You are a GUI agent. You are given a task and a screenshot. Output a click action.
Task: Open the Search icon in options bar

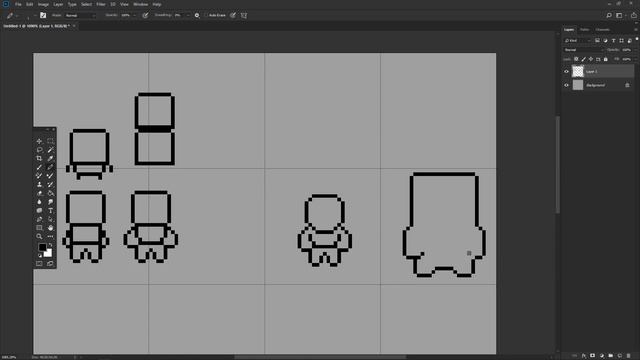coord(609,15)
